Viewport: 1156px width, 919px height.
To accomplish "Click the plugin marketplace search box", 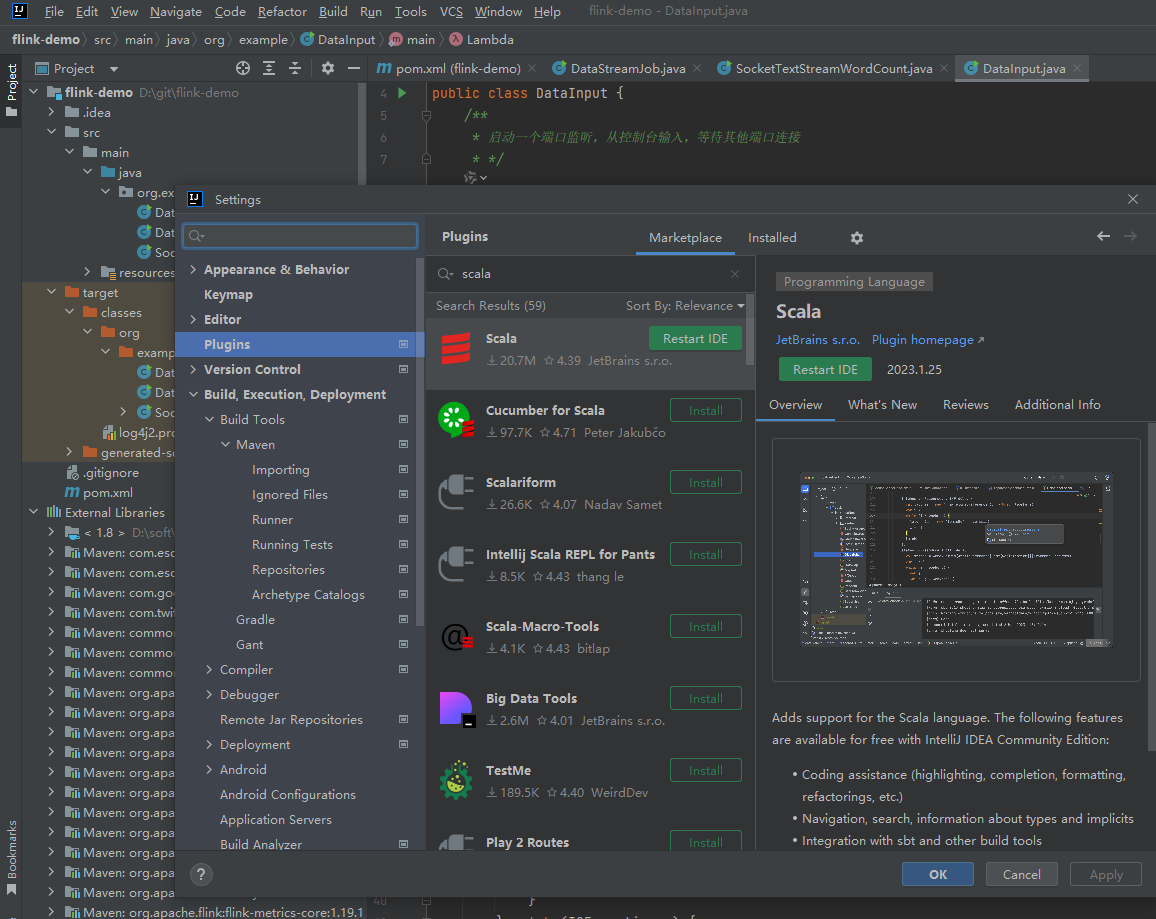I will pos(591,274).
